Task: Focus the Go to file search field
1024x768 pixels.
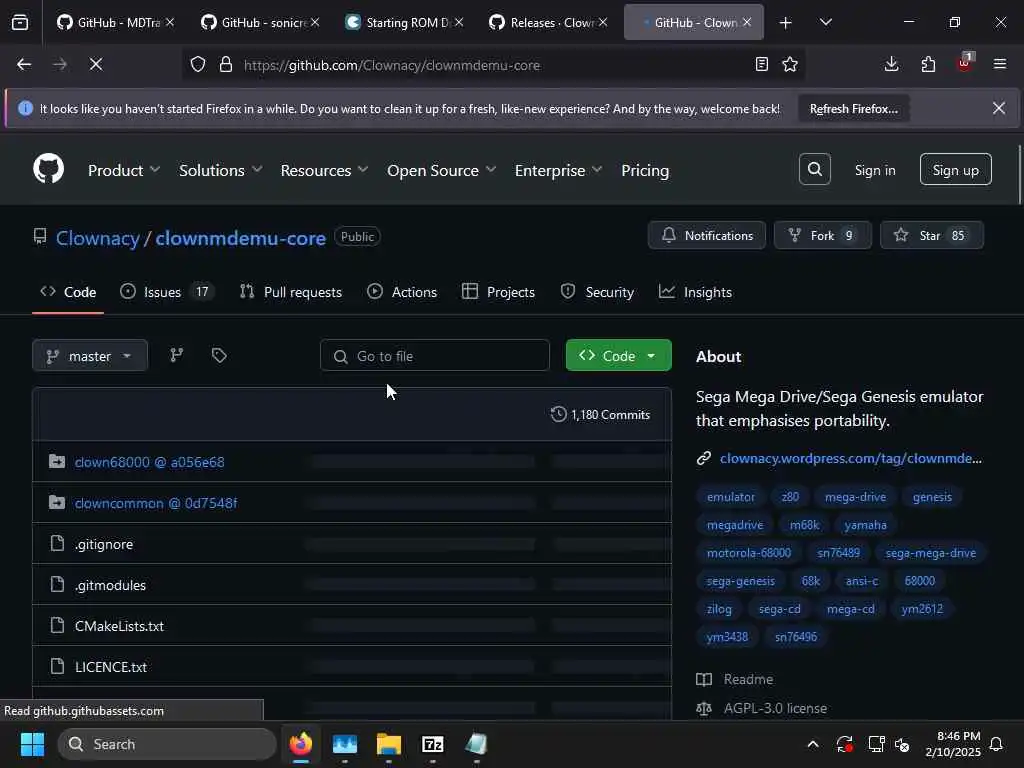Action: point(435,355)
